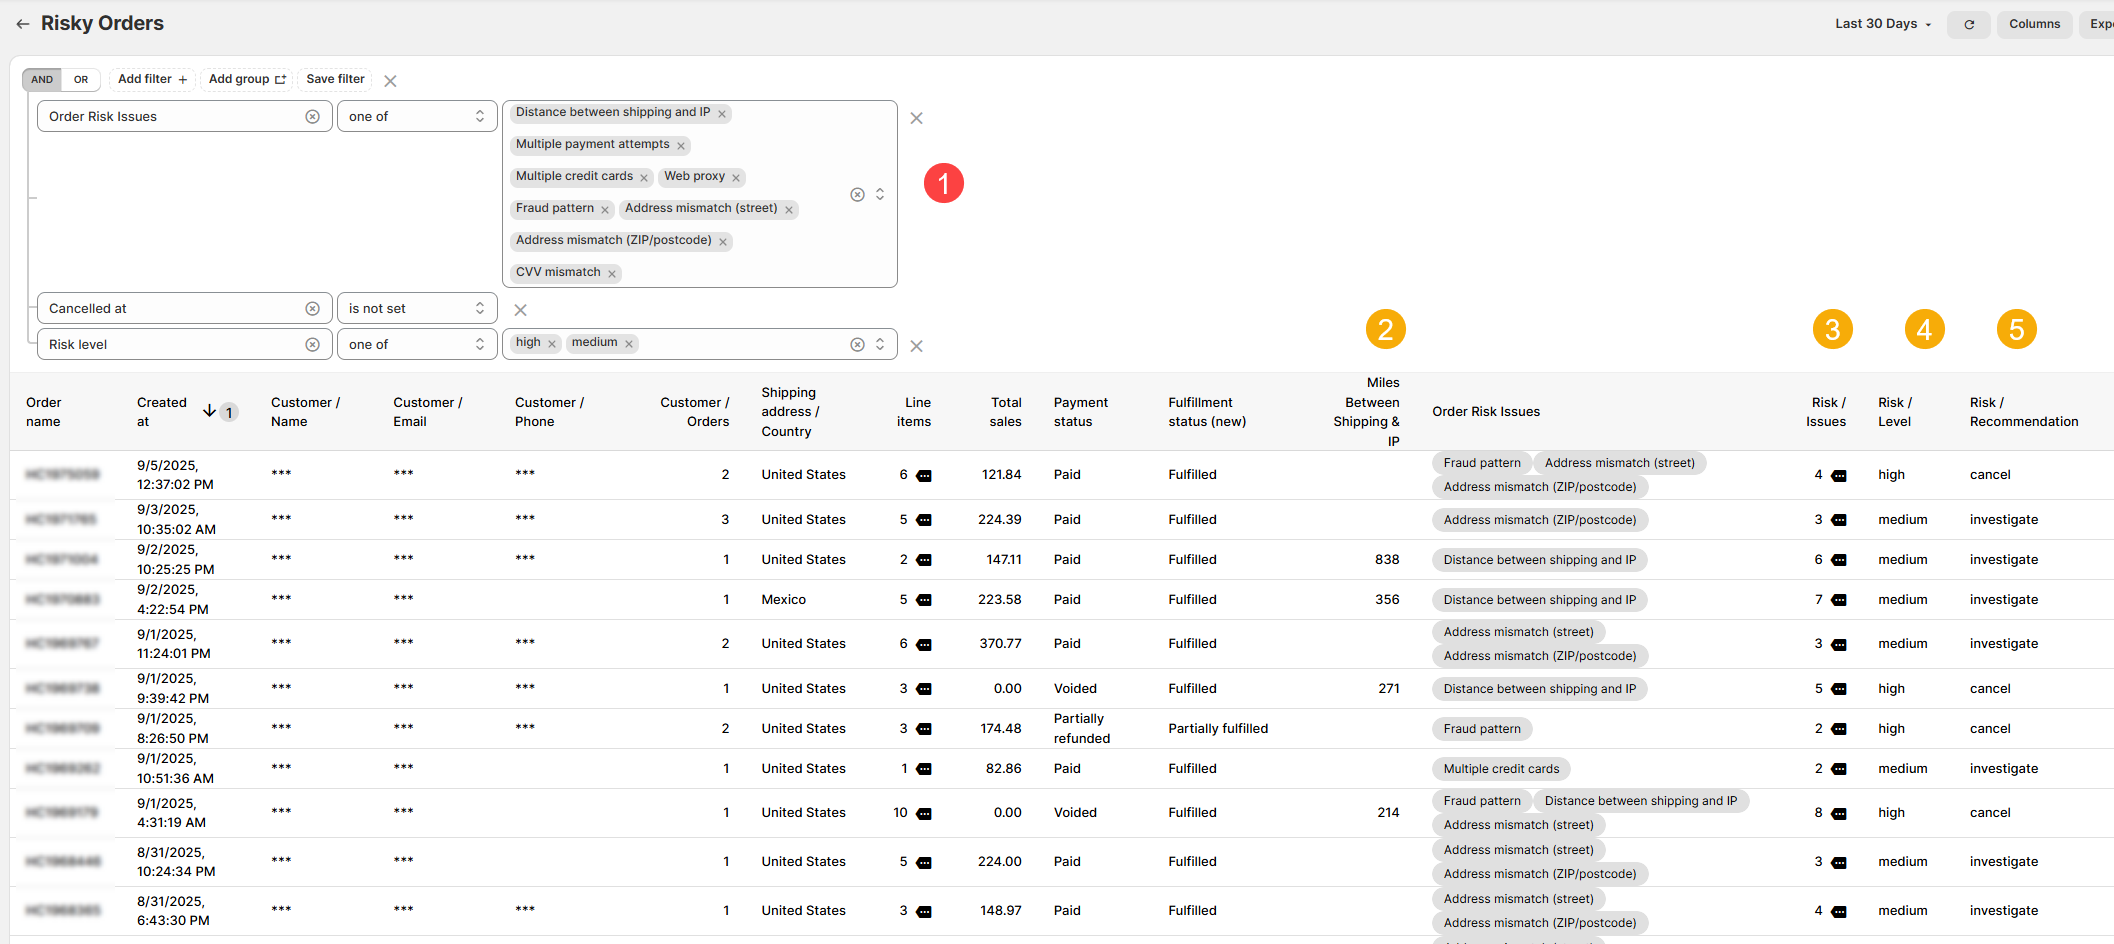Open line items details for first order
Viewport: 2114px width, 944px height.
tap(924, 476)
